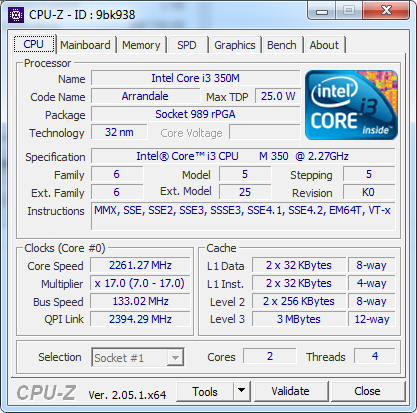Screen dimensions: 417x413
Task: Click the Close button at bottom
Action: tap(367, 391)
